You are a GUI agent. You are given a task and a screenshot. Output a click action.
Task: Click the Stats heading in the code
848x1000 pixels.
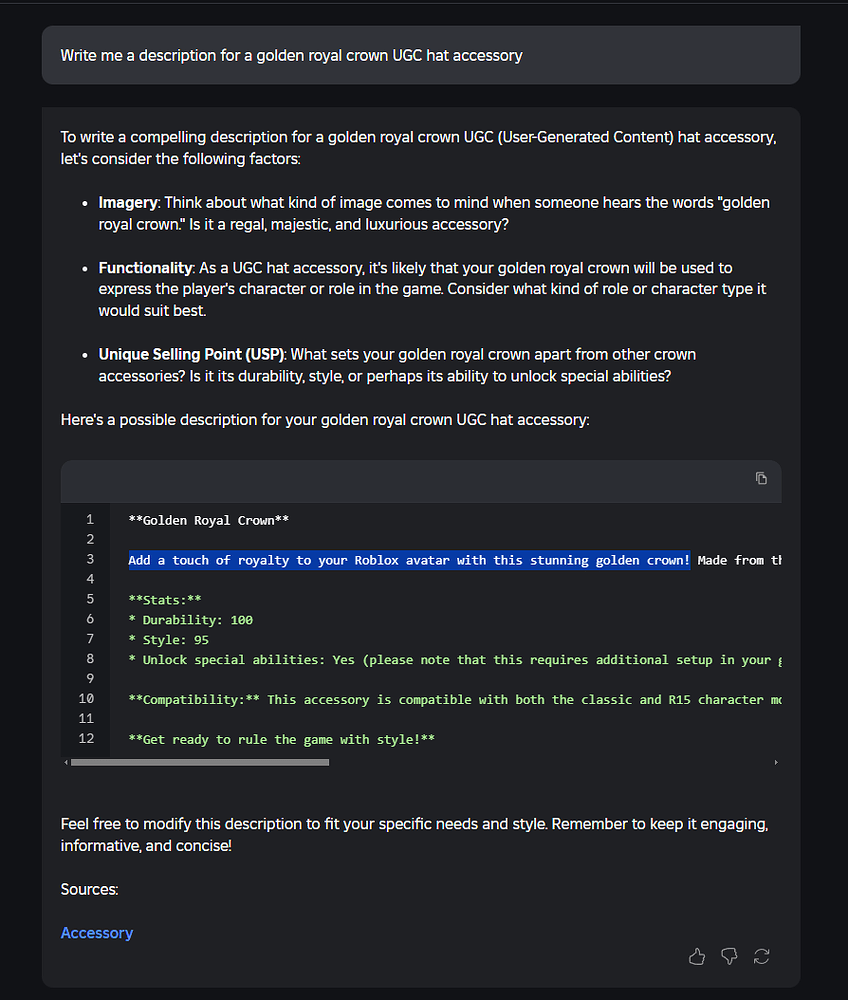[x=165, y=599]
